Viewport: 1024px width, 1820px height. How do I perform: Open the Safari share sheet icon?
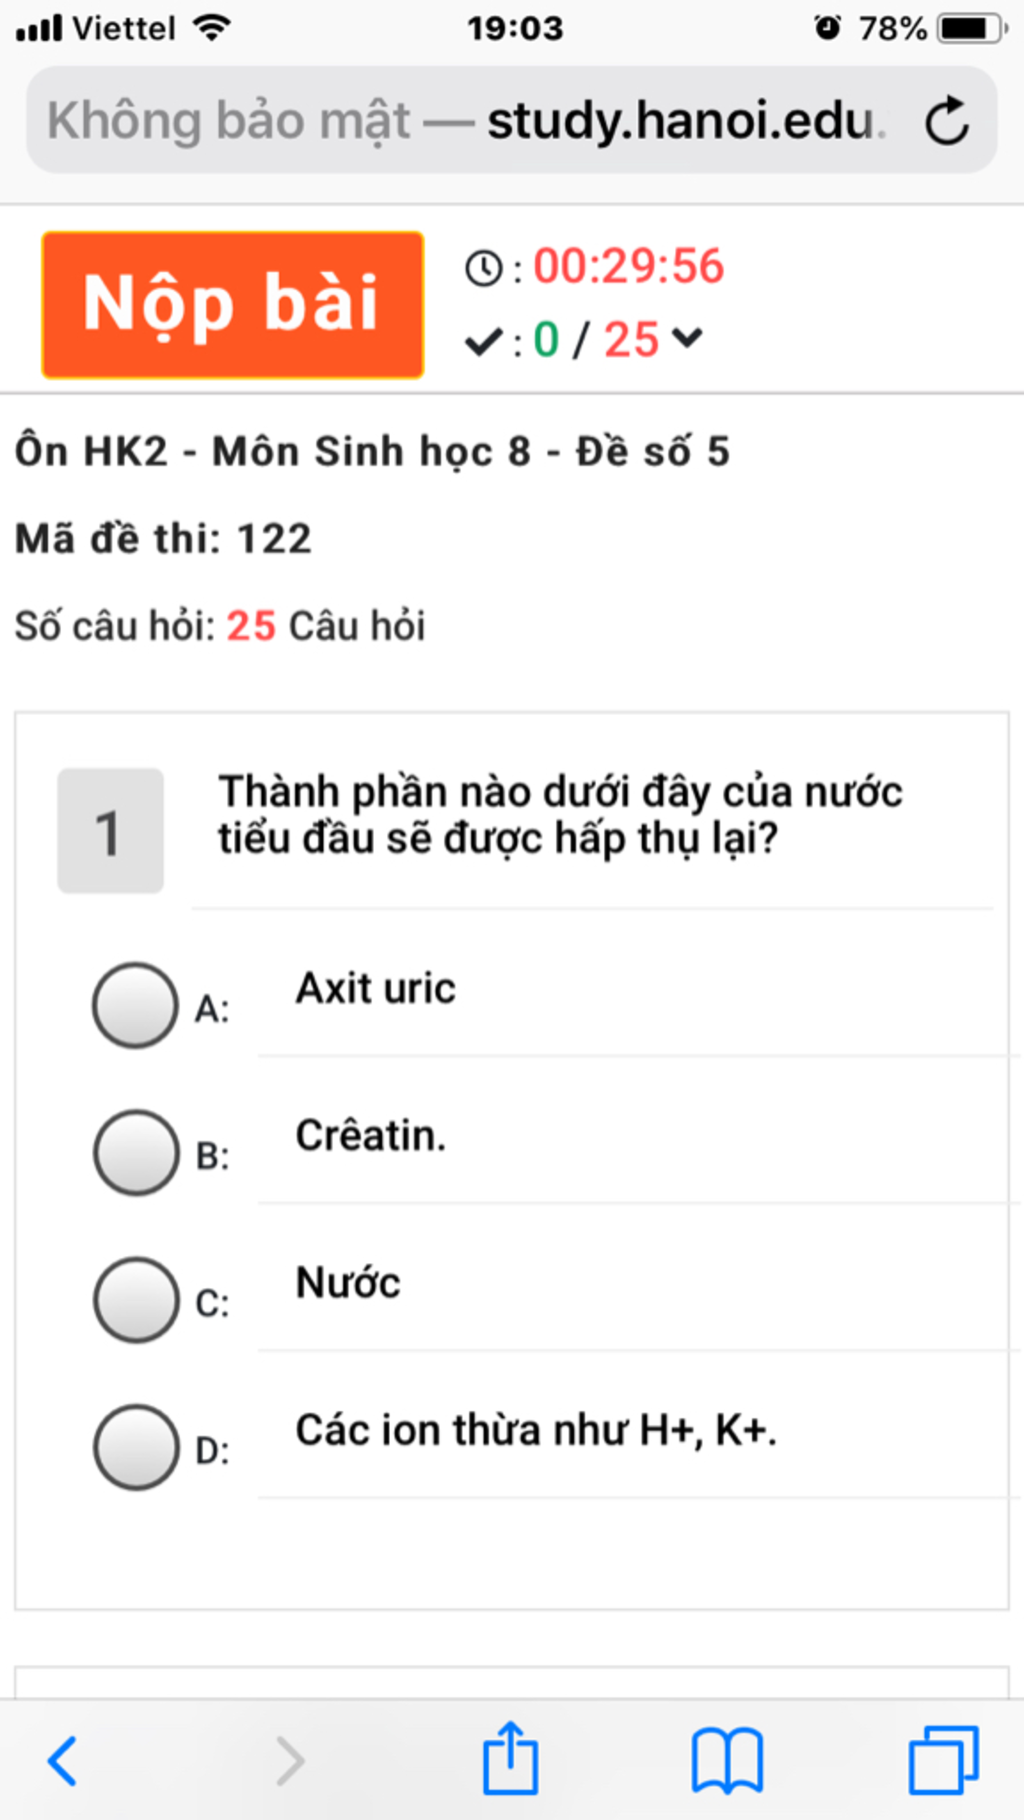[510, 1756]
